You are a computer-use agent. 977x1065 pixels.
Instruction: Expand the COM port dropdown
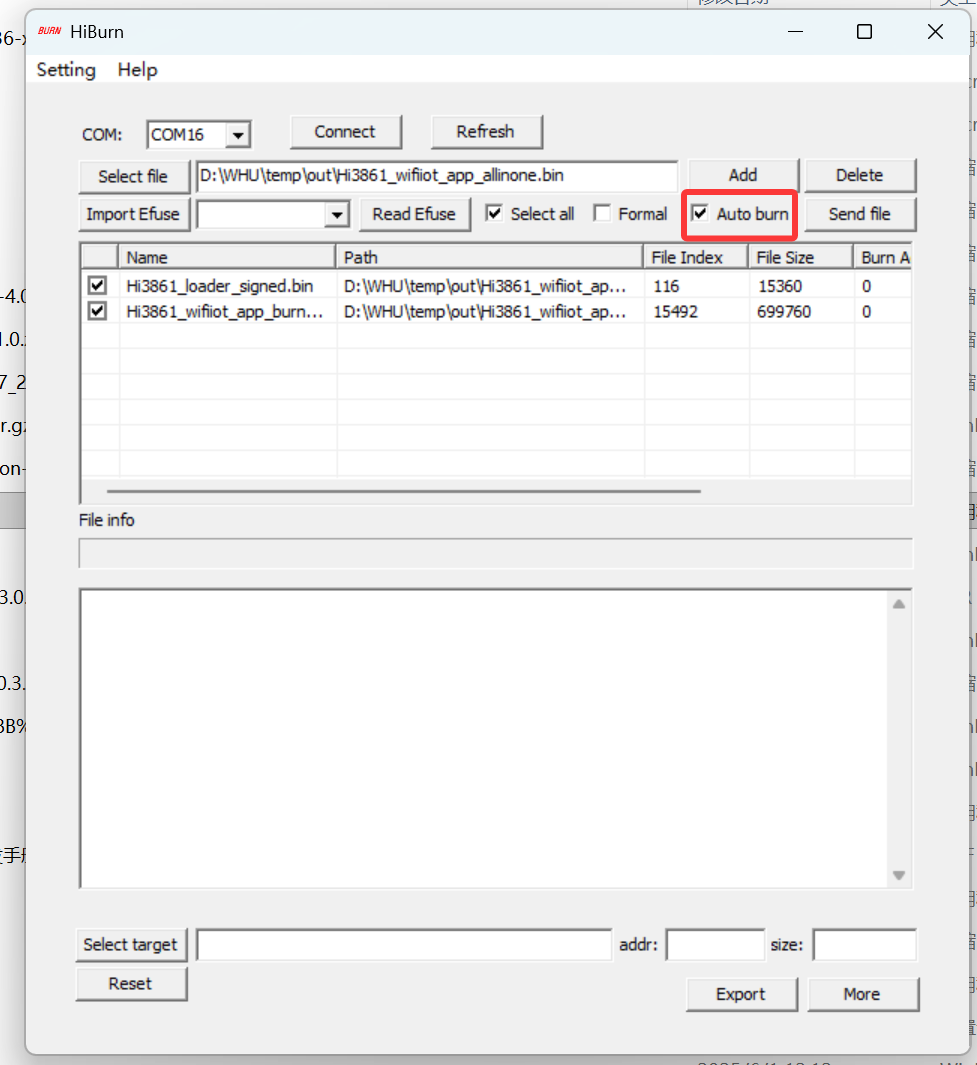click(238, 134)
